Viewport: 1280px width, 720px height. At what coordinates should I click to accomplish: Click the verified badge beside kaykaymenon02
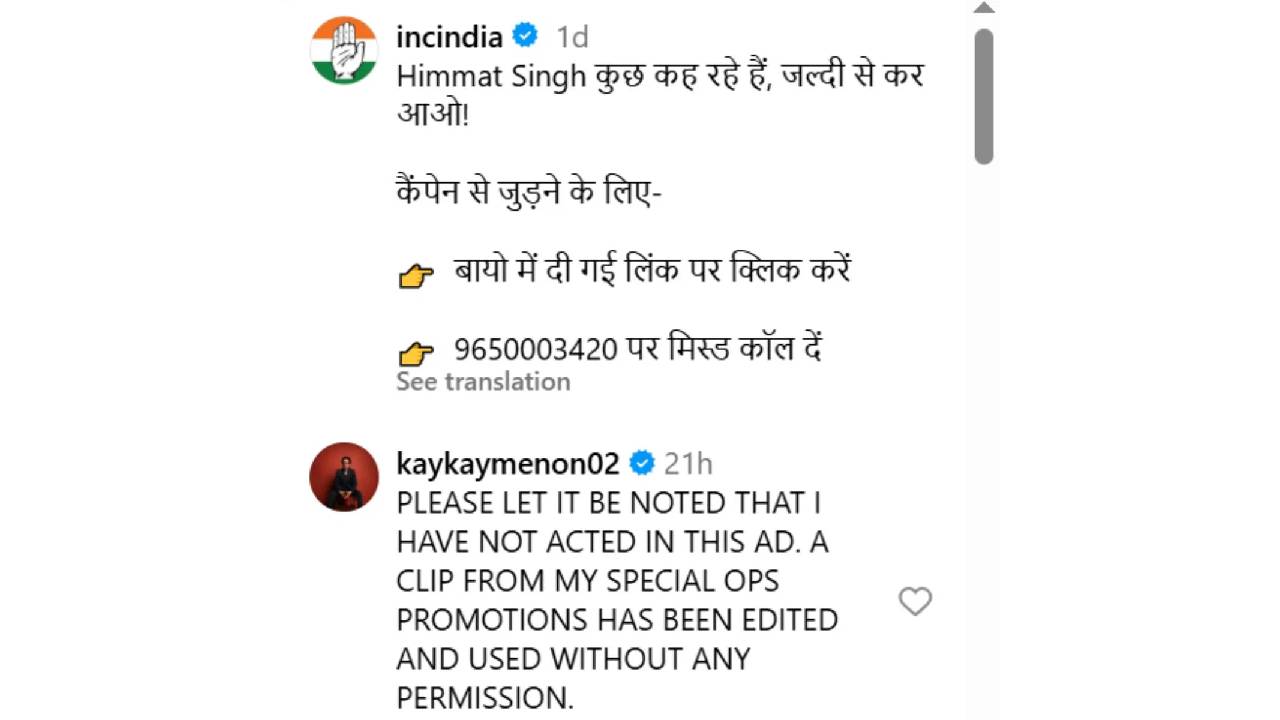pyautogui.click(x=642, y=464)
